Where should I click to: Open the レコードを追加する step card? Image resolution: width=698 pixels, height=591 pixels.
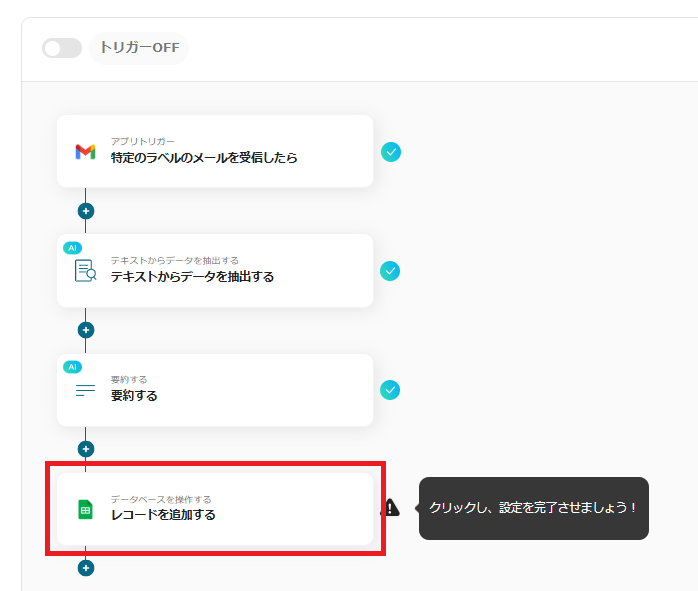point(215,509)
